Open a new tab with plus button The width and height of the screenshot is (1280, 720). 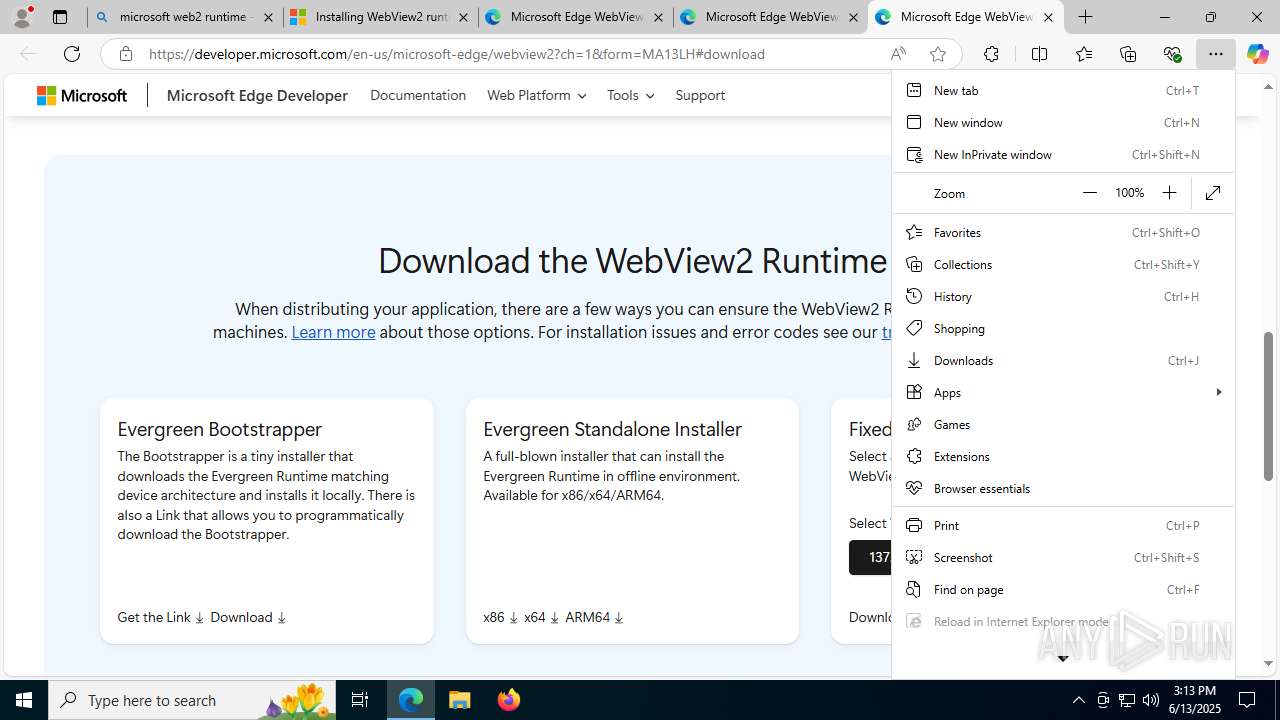point(1085,17)
